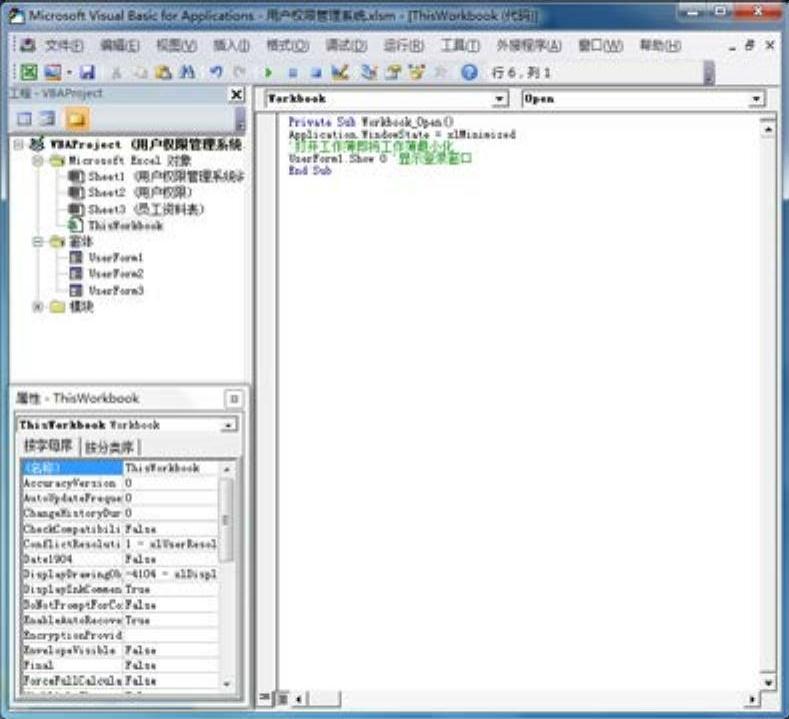789x719 pixels.
Task: Click the code window scroll-down arrow
Action: (x=768, y=683)
